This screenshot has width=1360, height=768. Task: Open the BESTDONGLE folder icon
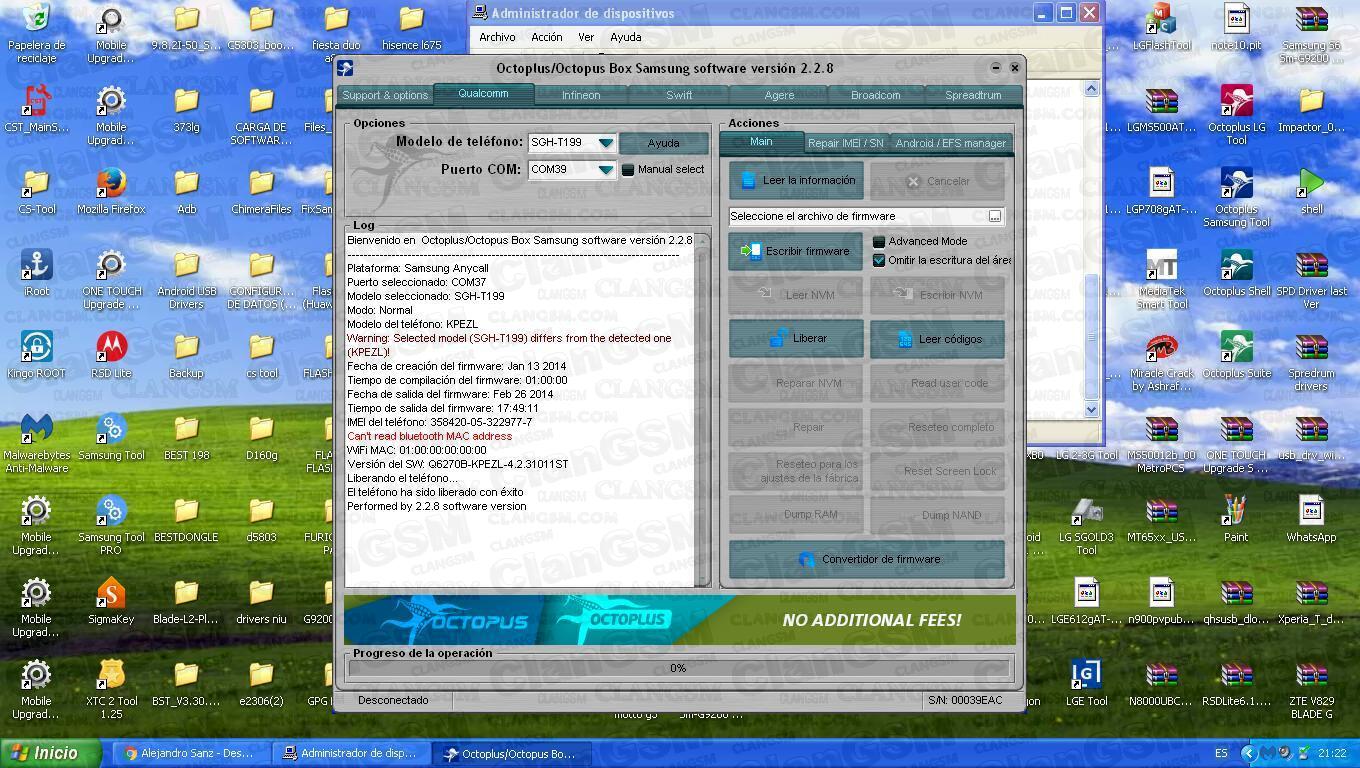click(x=186, y=519)
